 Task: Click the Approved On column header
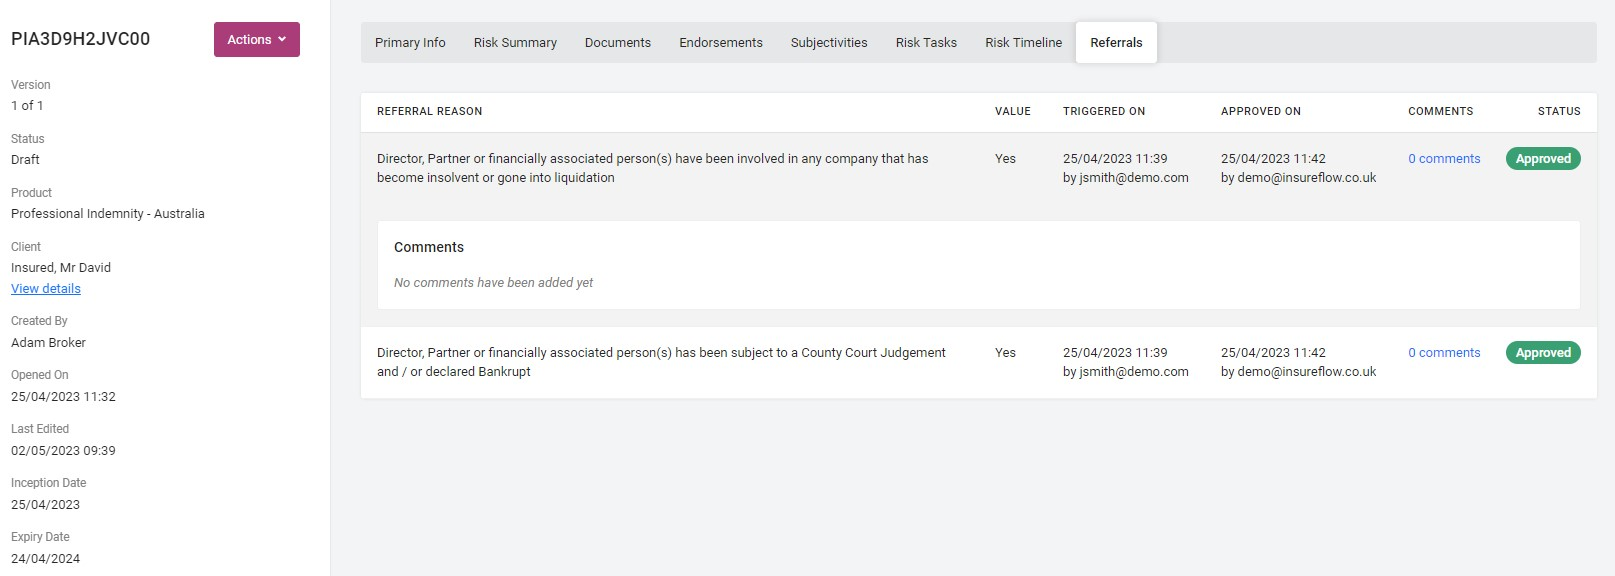(1261, 112)
